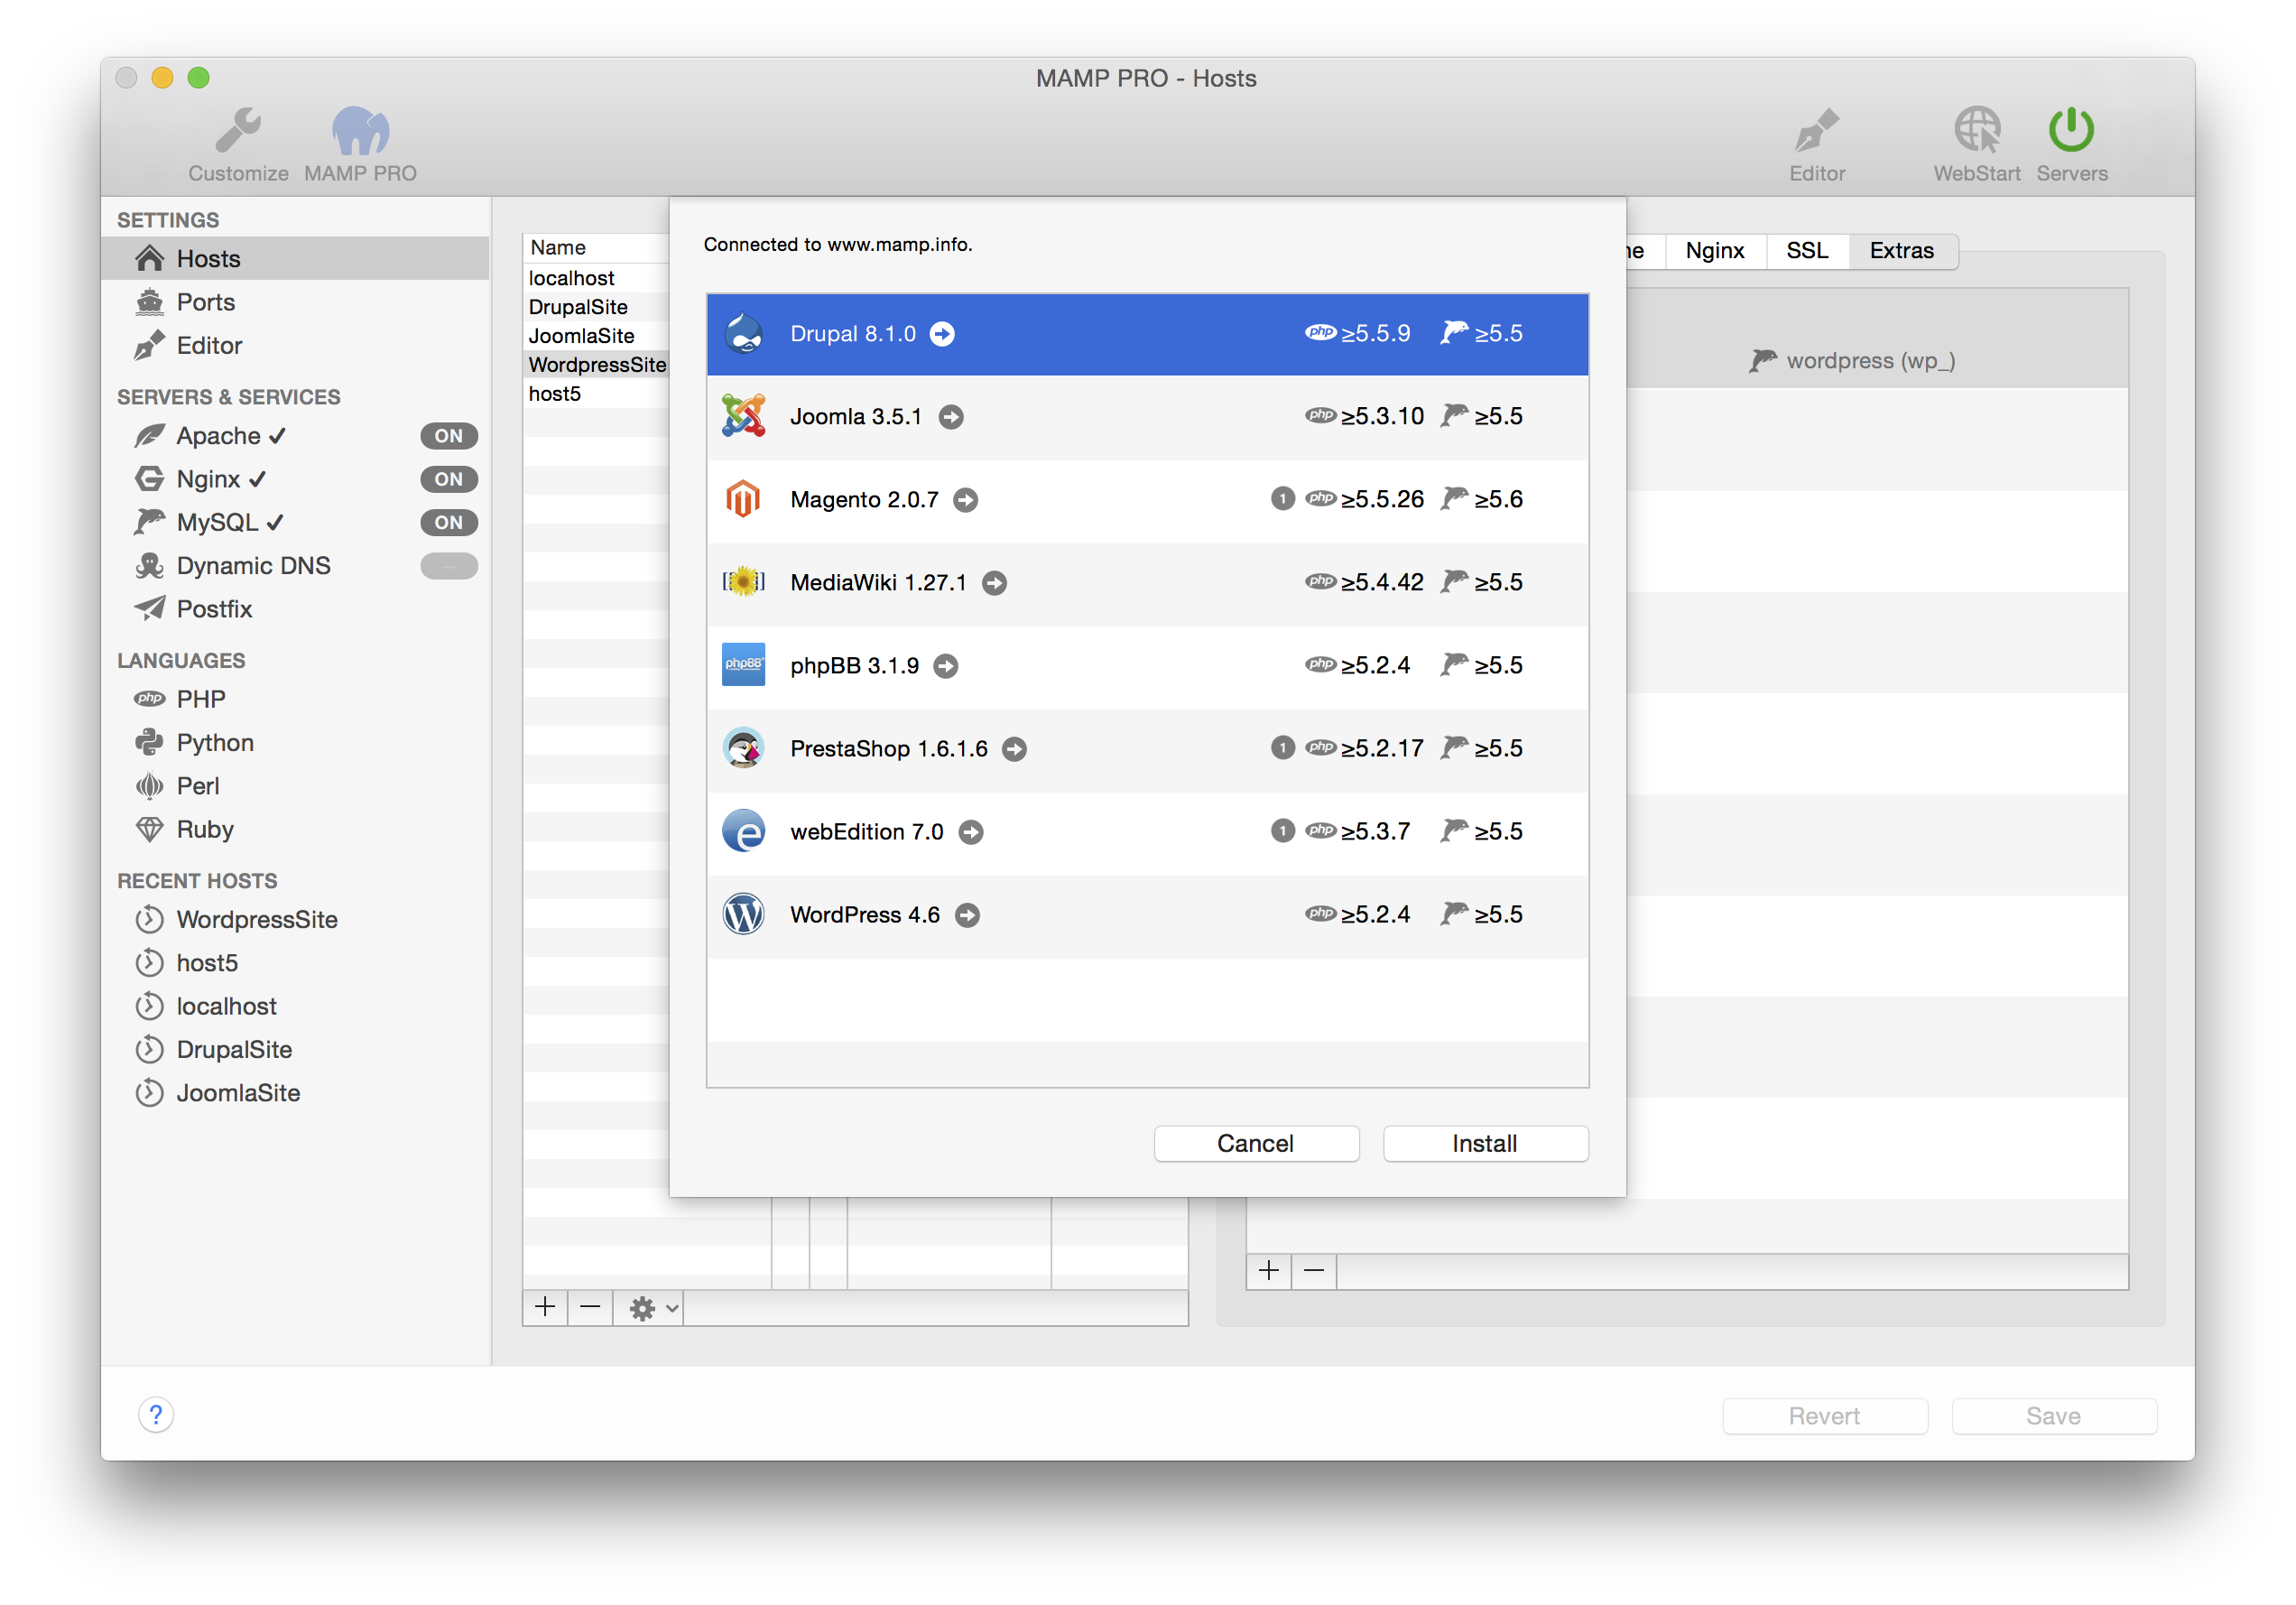Click the MediaWiki 1.27.1 info arrow
This screenshot has width=2296, height=1605.
coord(994,583)
